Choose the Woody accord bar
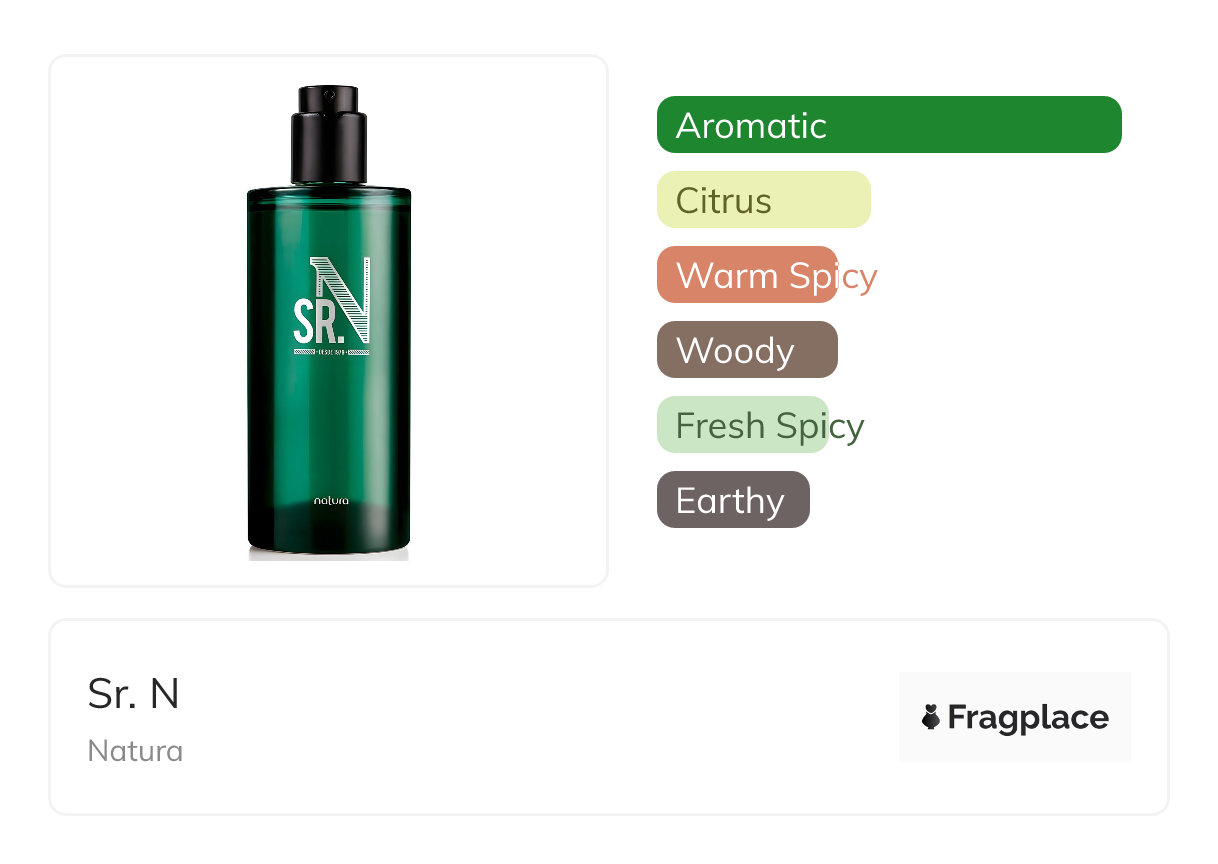 point(747,350)
